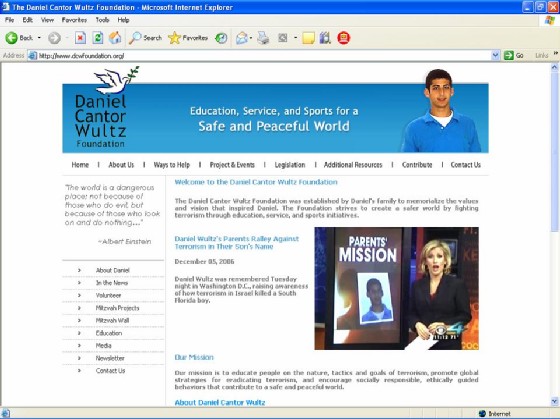The height and width of the screenshot is (419, 560).
Task: Expand the About Daniel sidebar arrow
Action: click(79, 270)
